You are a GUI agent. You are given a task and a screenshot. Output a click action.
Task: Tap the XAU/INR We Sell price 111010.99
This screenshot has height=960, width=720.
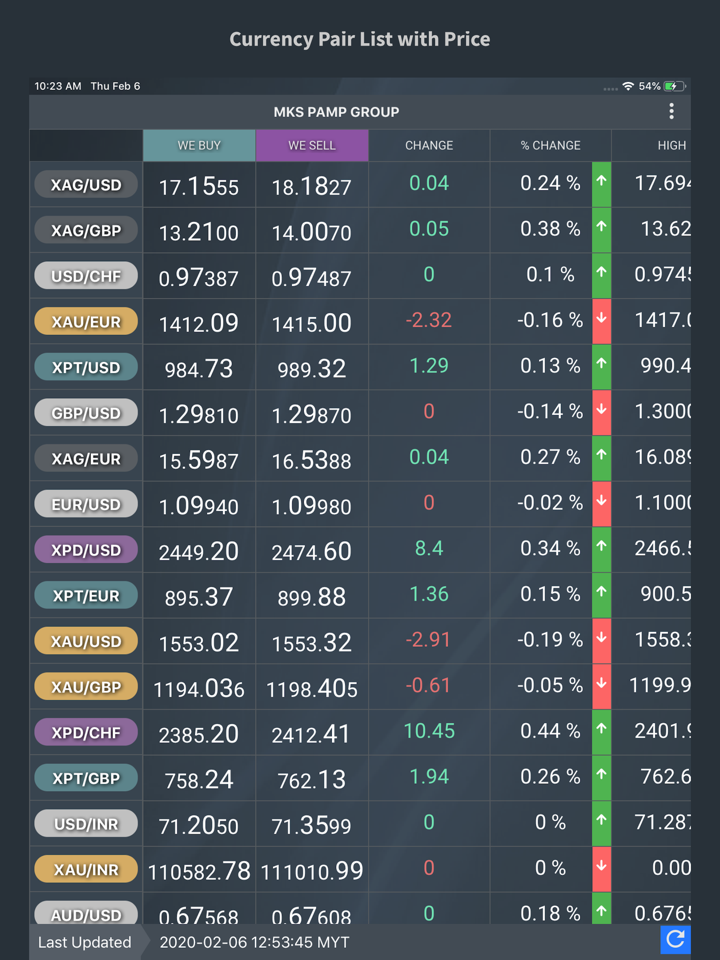tap(312, 870)
